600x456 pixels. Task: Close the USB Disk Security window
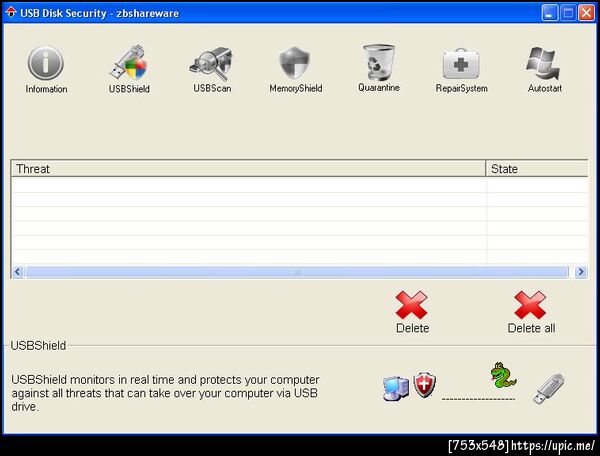click(x=586, y=13)
